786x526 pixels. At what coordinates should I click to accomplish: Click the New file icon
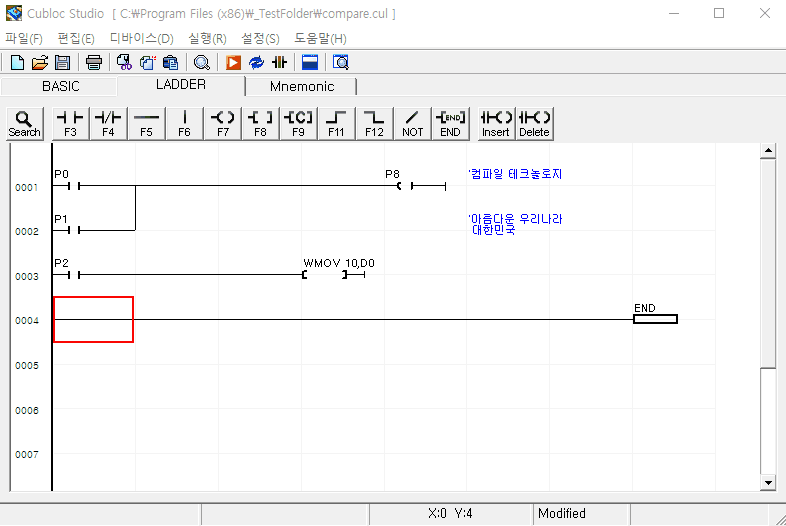pyautogui.click(x=17, y=62)
